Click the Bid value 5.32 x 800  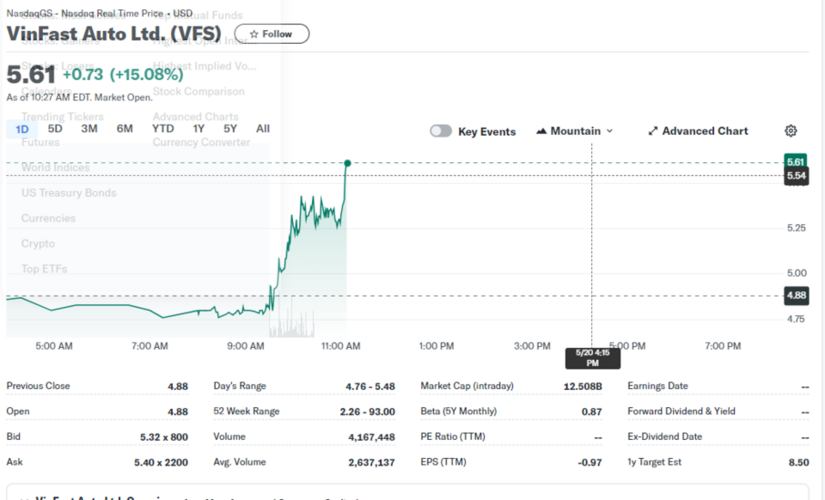(x=164, y=437)
